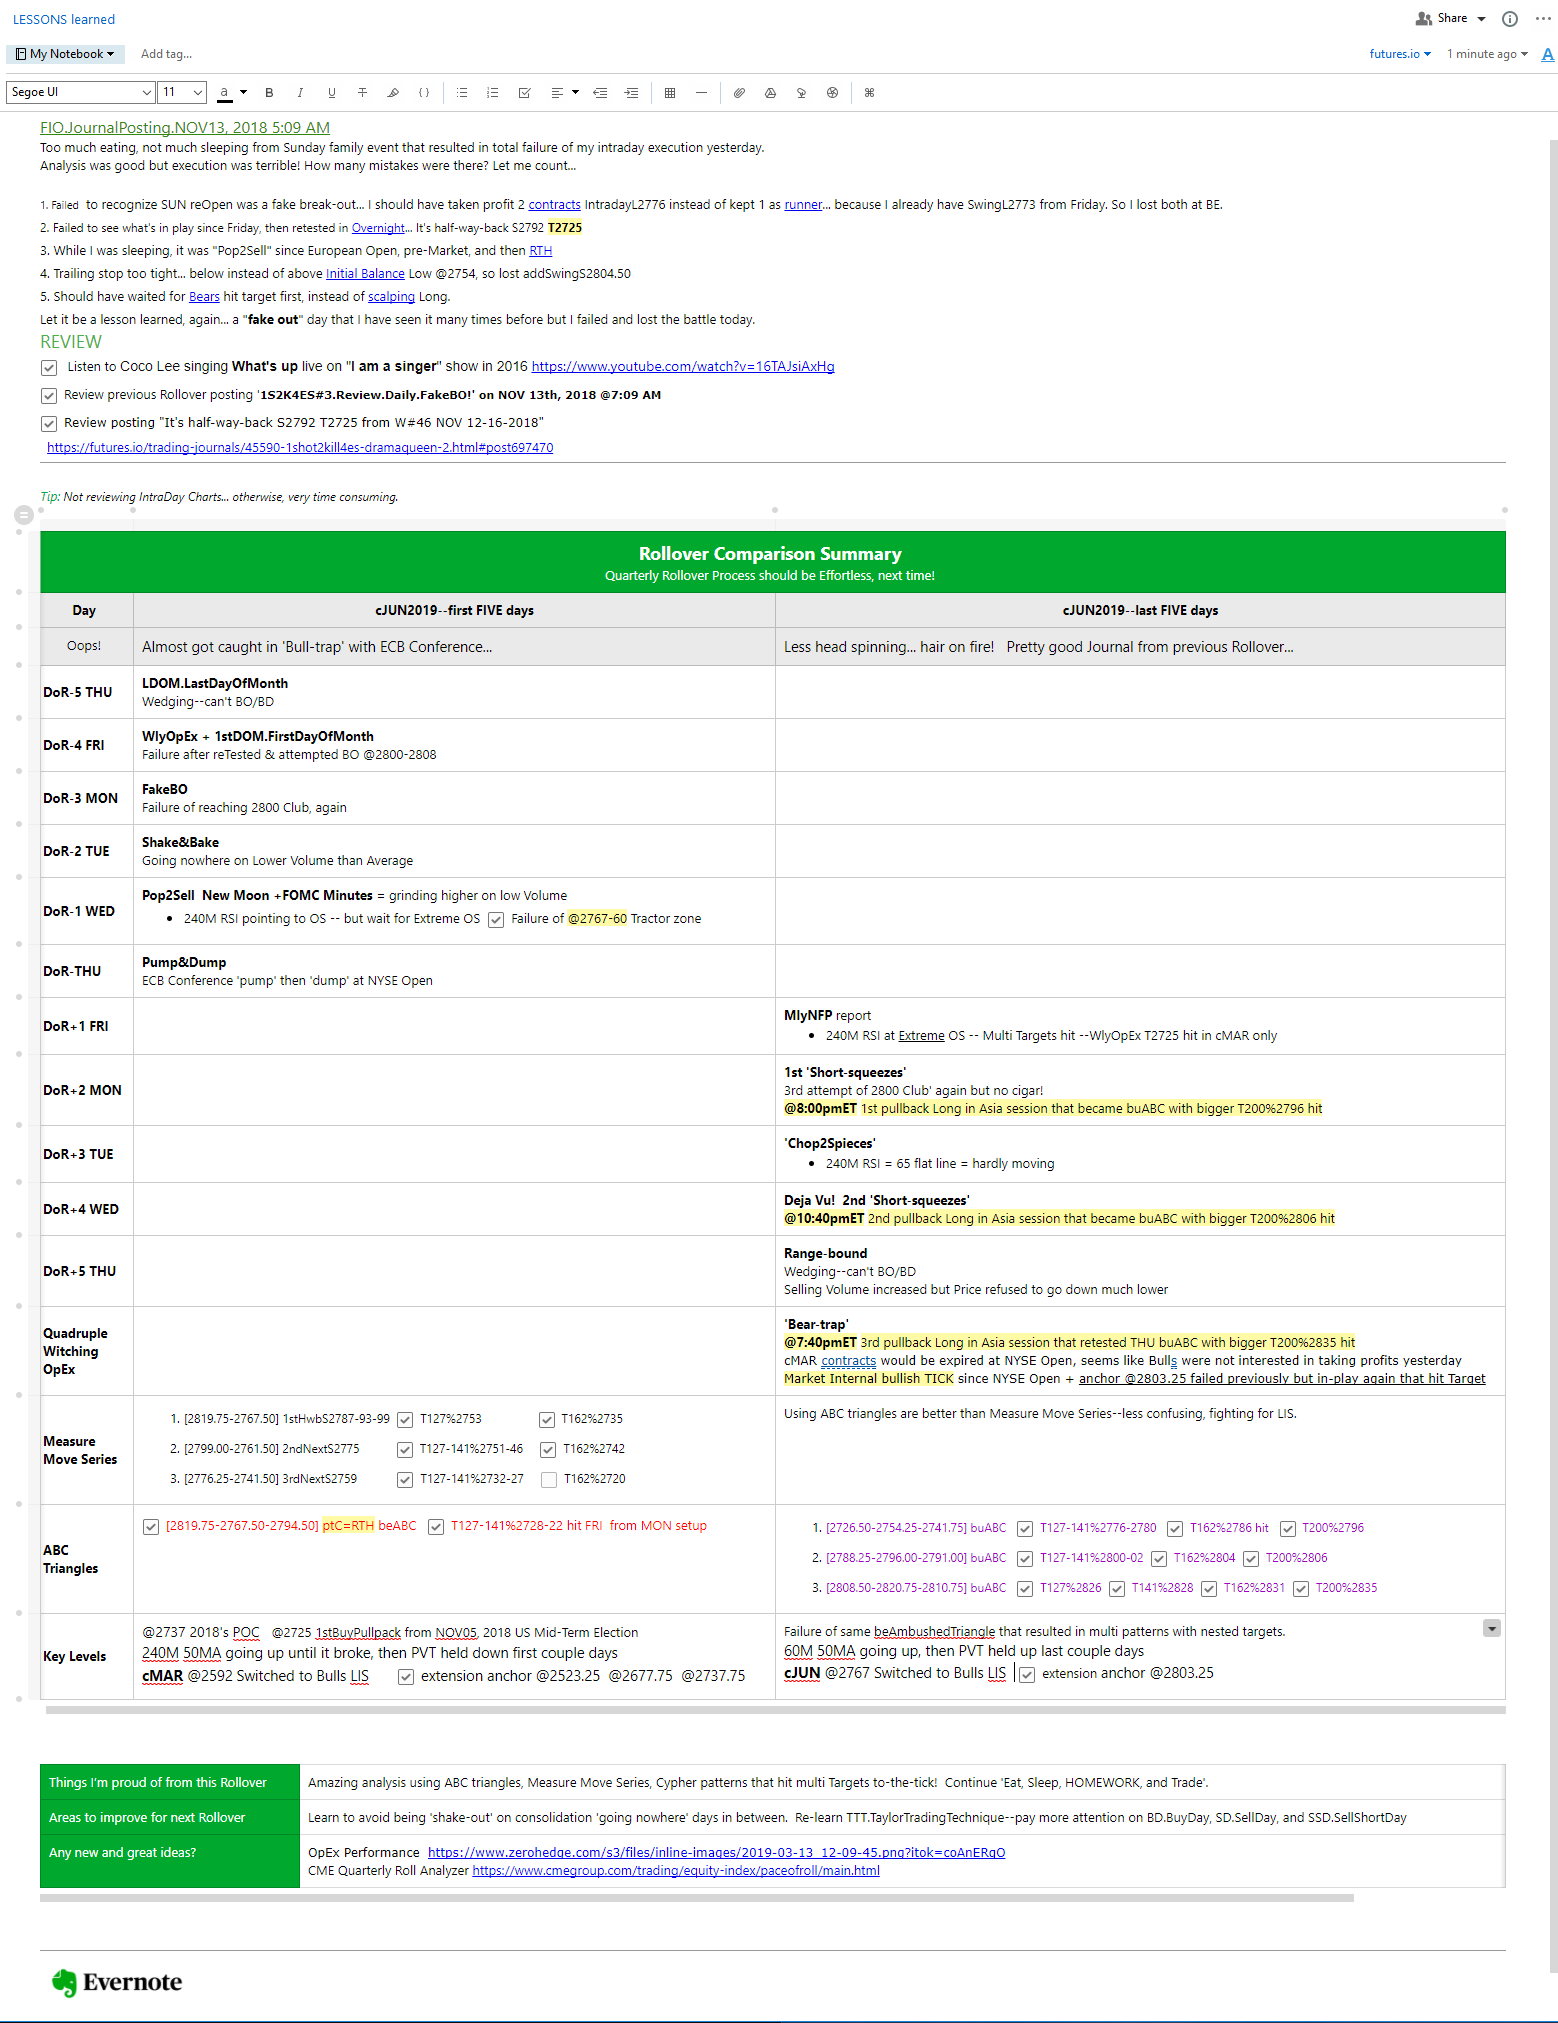Check the empty T162%2720 checkbox
The image size is (1558, 2023).
[549, 1480]
